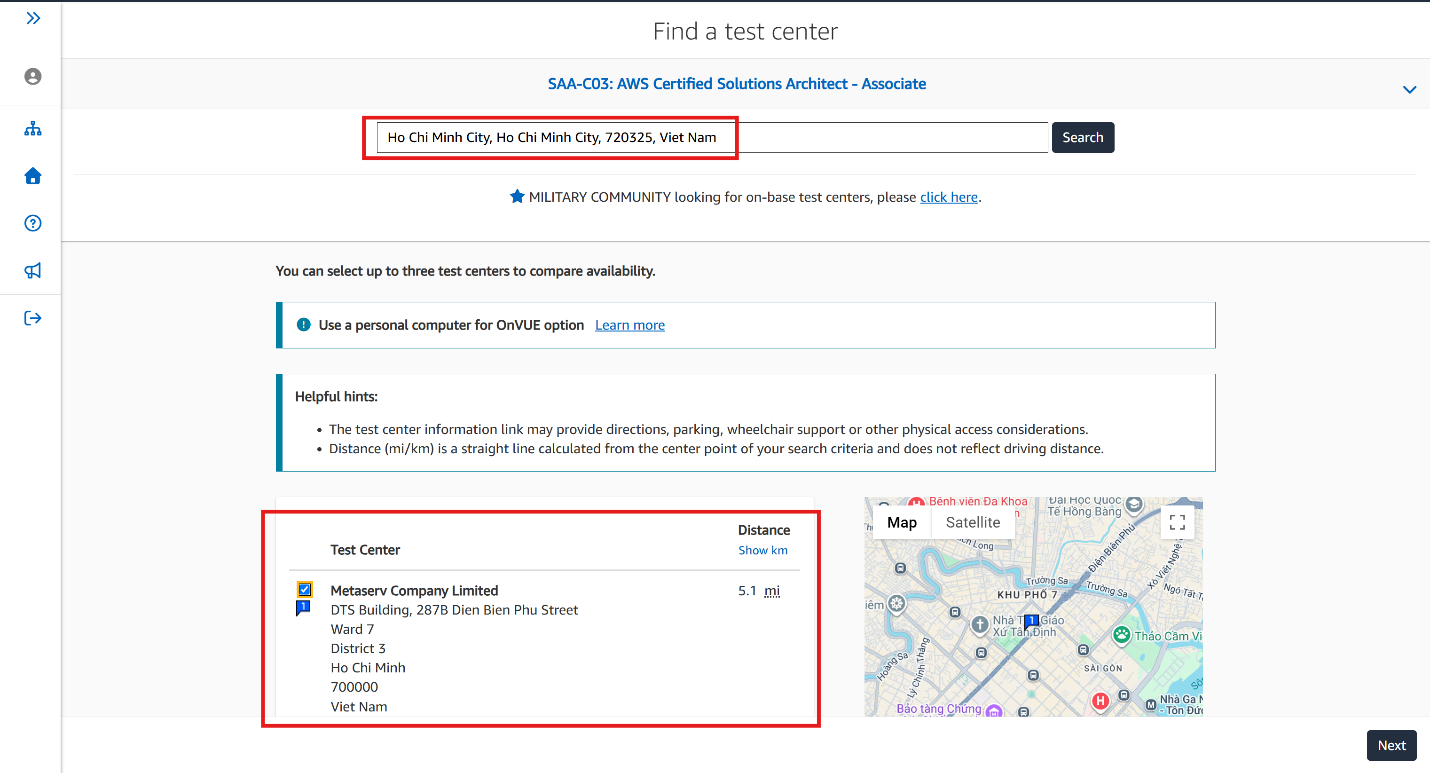The height and width of the screenshot is (773, 1430).
Task: Click the church icon beside Nhà Thờ Giáo Xứ Tân Định
Action: [980, 625]
